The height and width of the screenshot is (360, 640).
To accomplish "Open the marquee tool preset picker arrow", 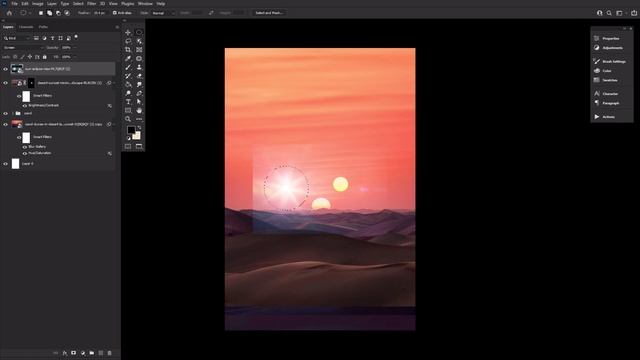I will 30,13.
